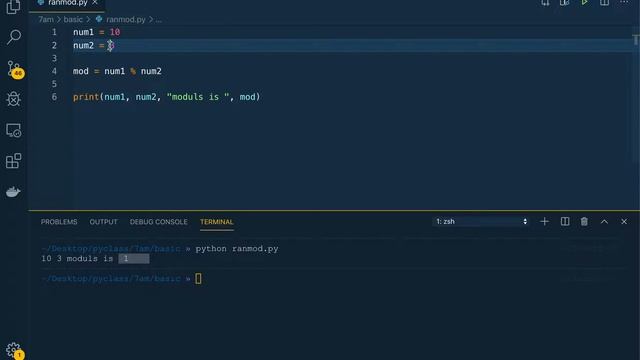640x360 pixels.
Task: Run the Python file with play icon
Action: point(584,3)
